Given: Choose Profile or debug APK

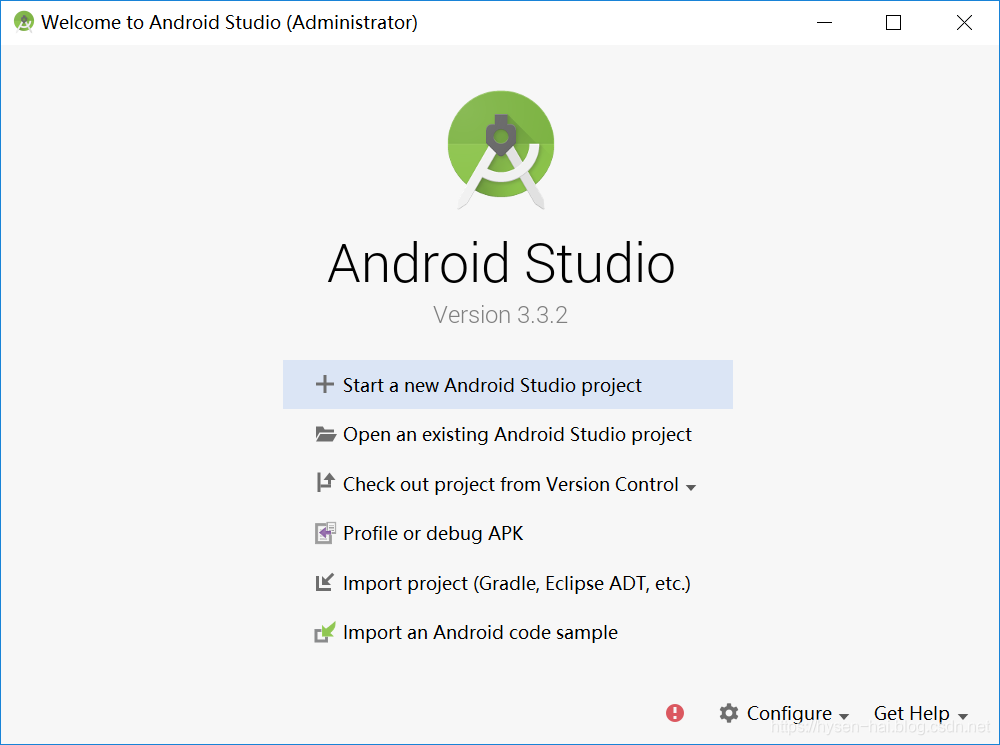Looking at the screenshot, I should (433, 533).
